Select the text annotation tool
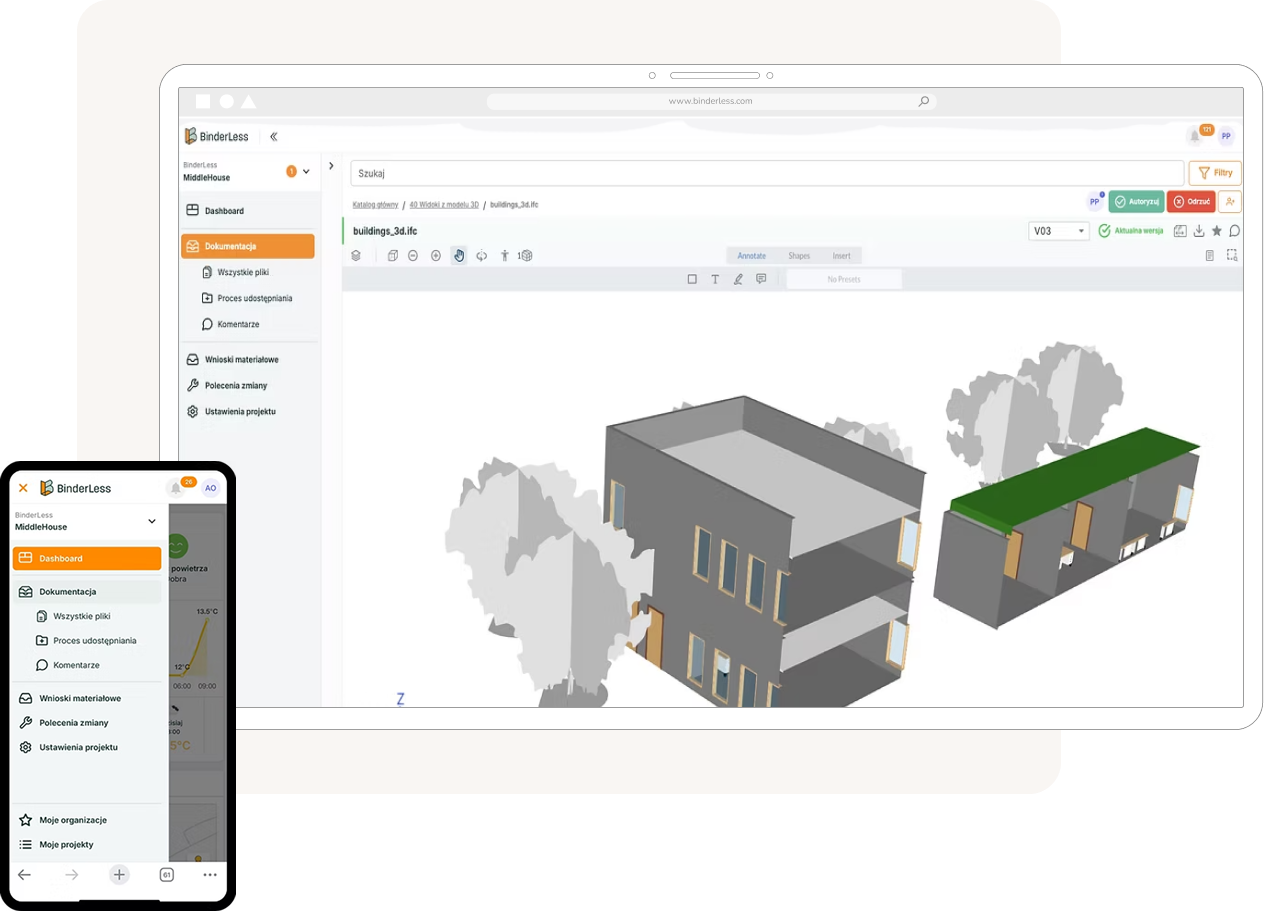 pyautogui.click(x=715, y=280)
